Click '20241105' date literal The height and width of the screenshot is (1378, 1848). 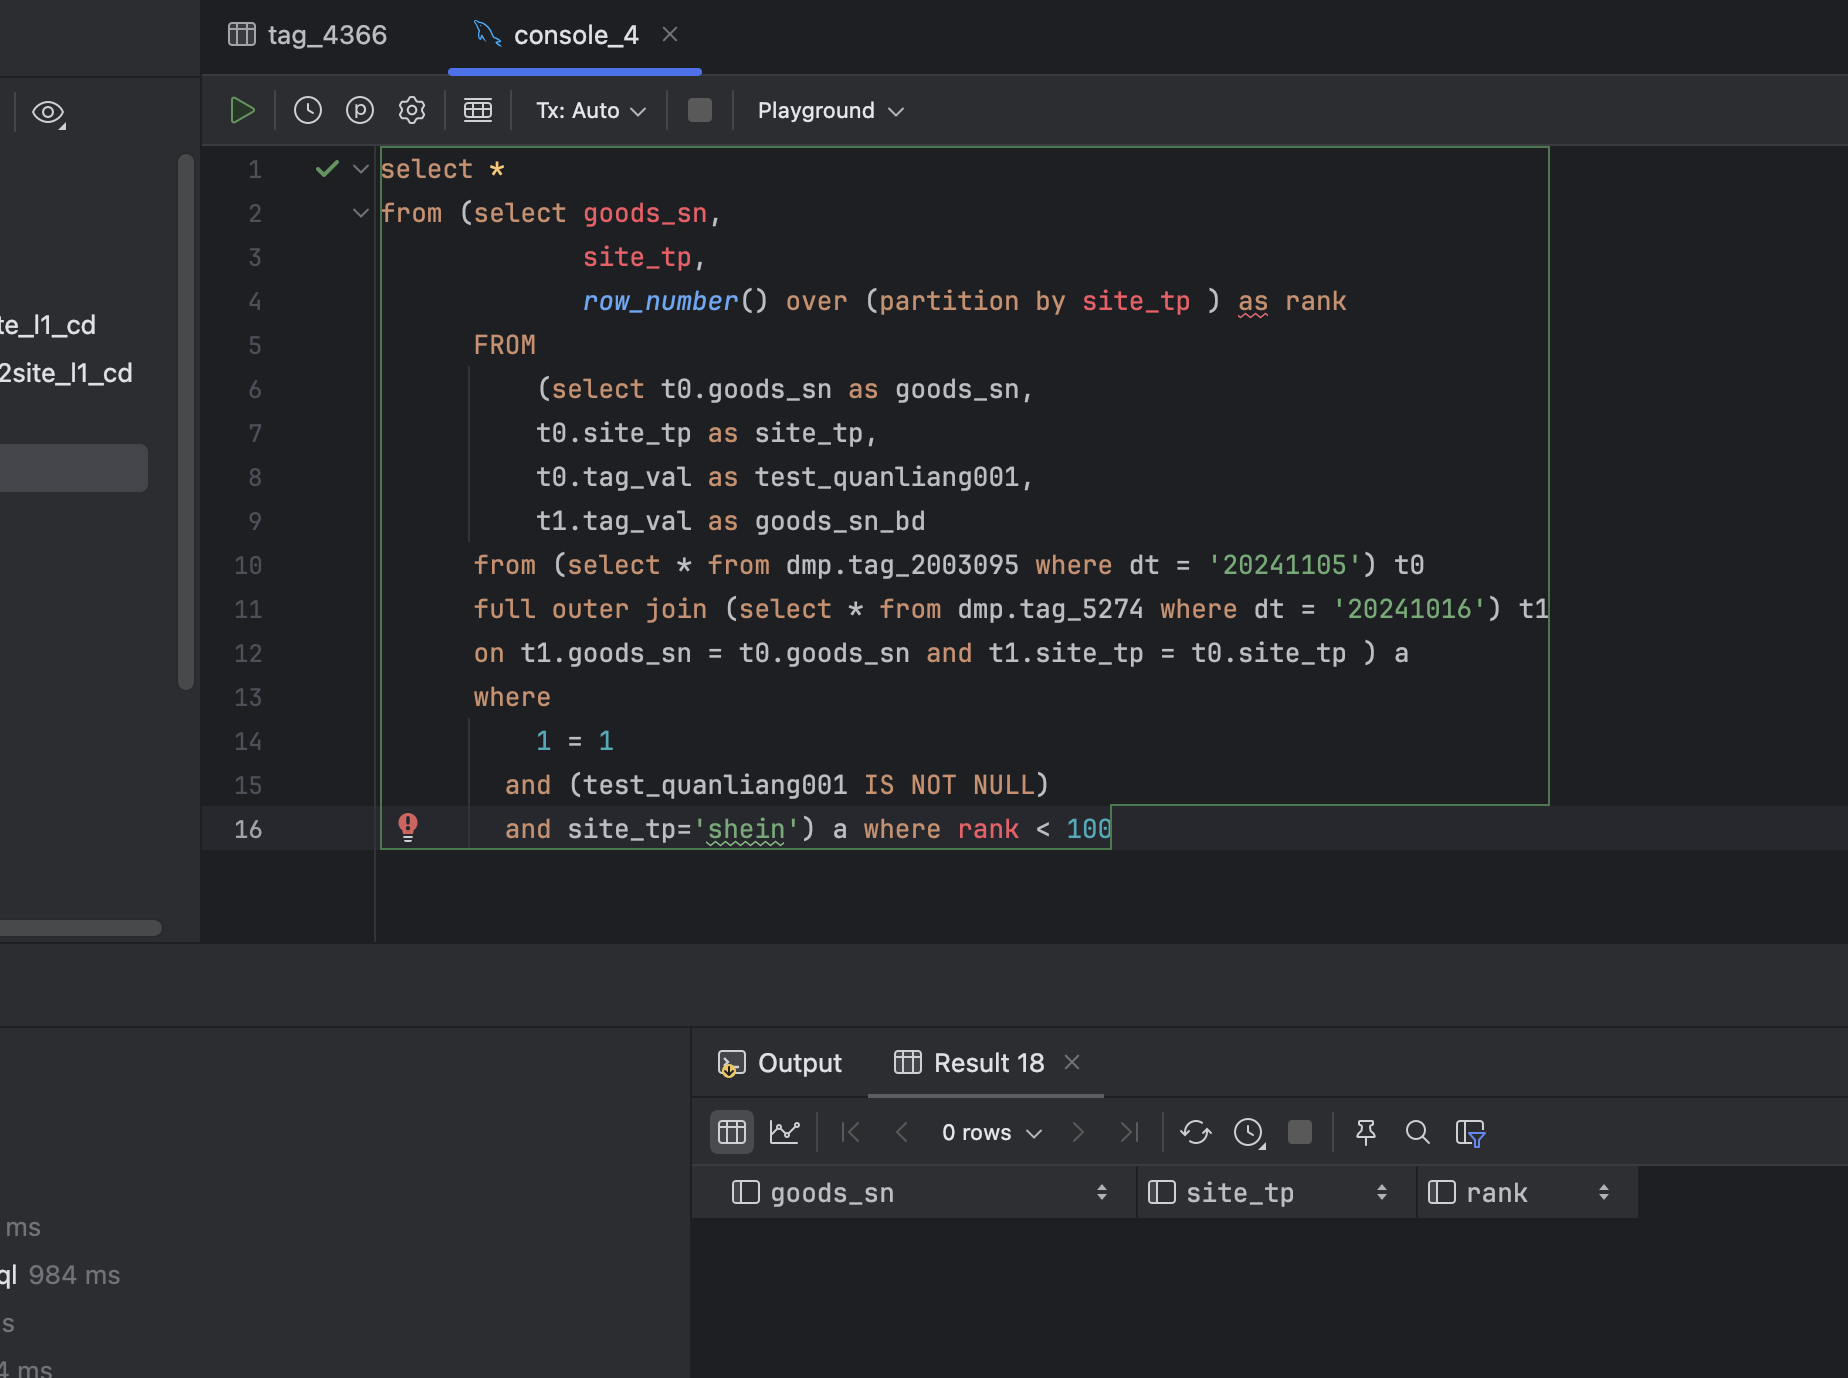[1285, 565]
